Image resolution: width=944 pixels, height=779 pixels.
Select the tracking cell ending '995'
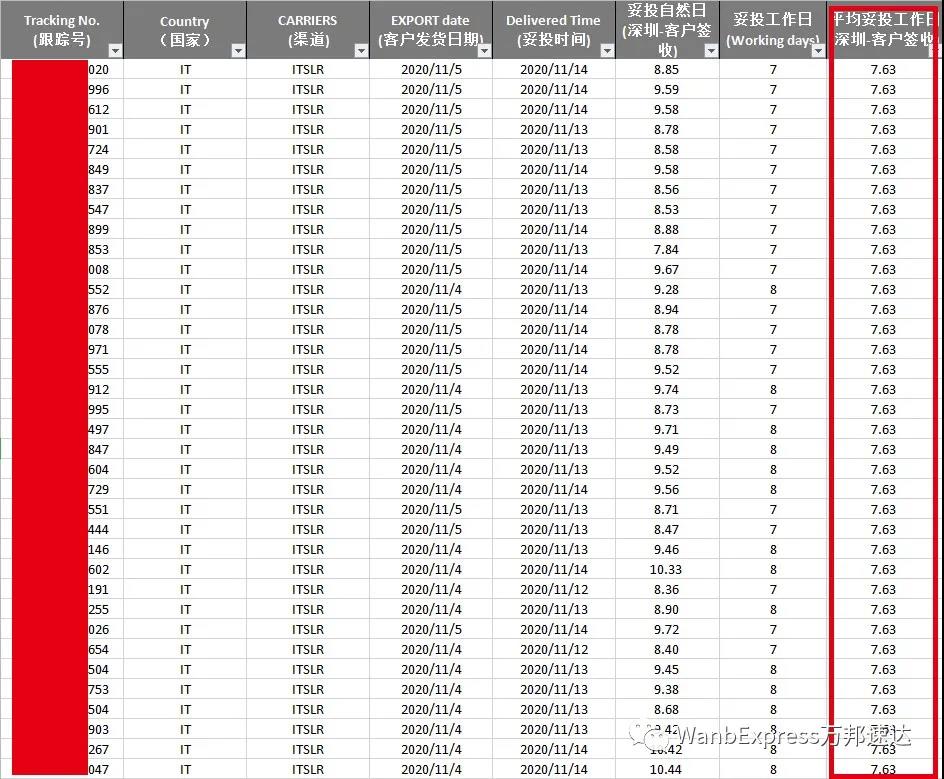pyautogui.click(x=61, y=409)
